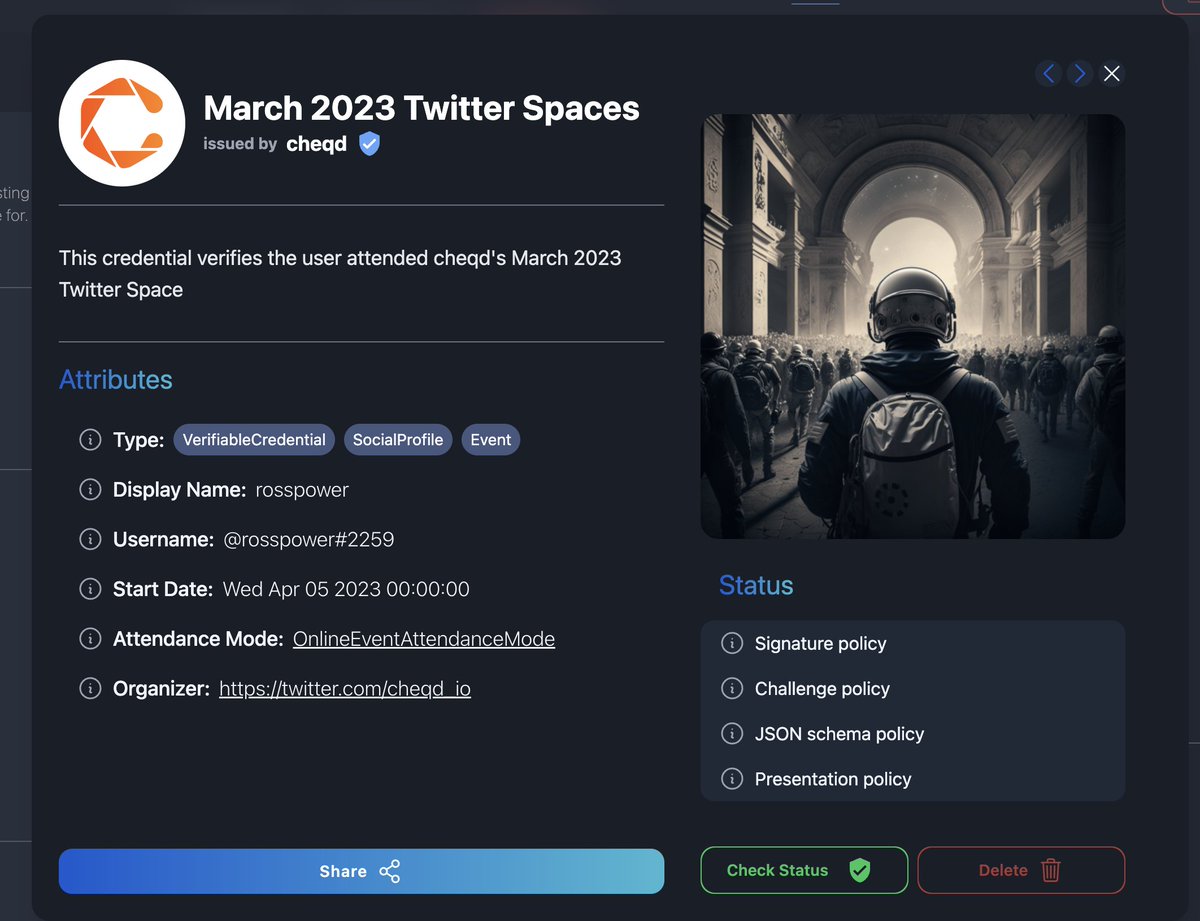This screenshot has height=921, width=1200.
Task: Click the March 2023 Twitter Spaces title
Action: [x=421, y=108]
